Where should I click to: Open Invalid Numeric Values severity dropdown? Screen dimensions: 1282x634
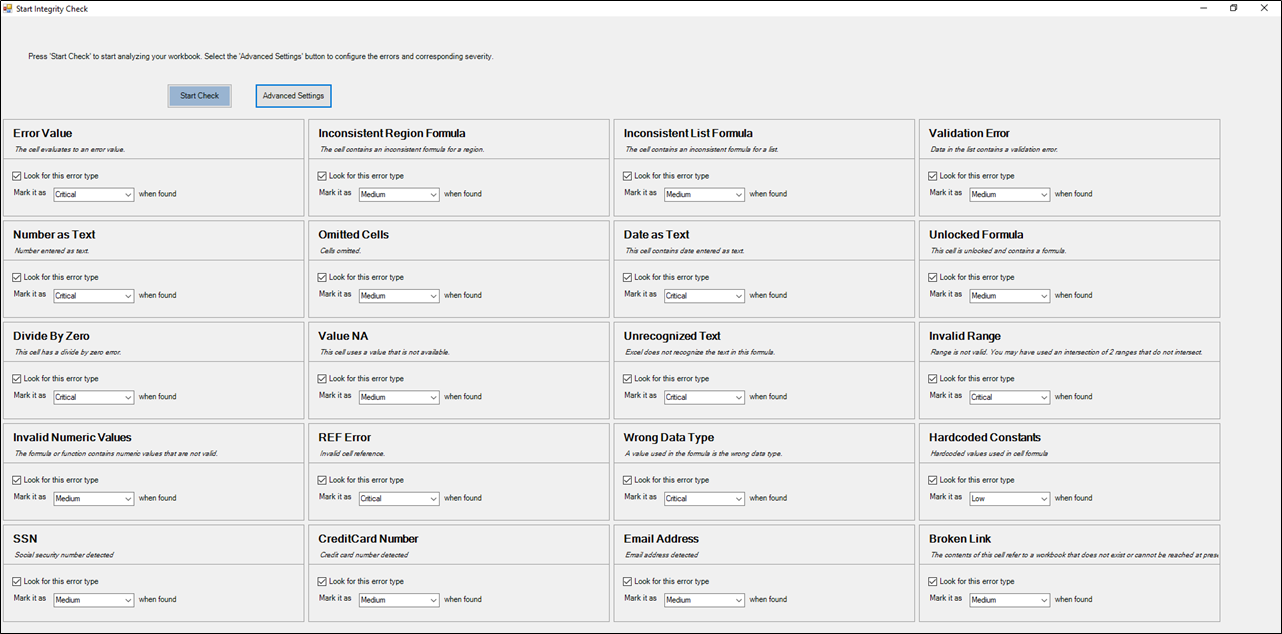(93, 499)
